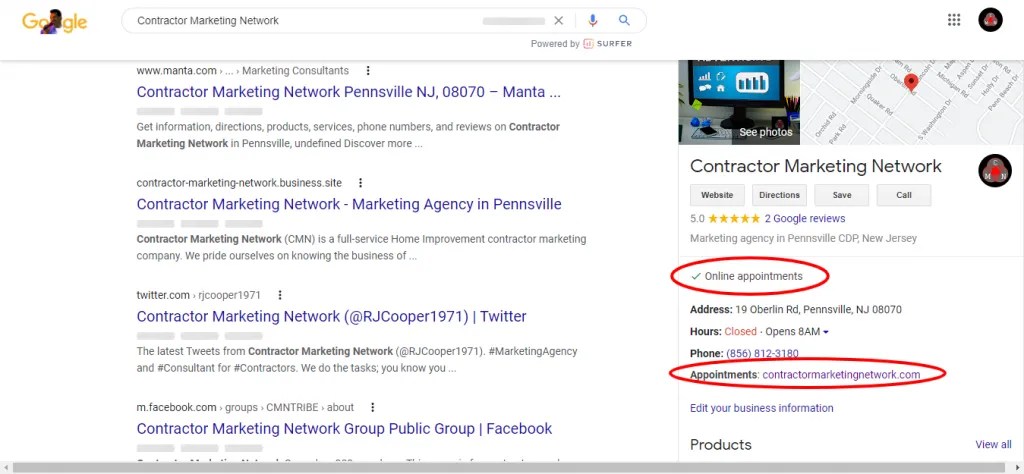
Task: Open the account avatar in top bar
Action: (x=990, y=20)
